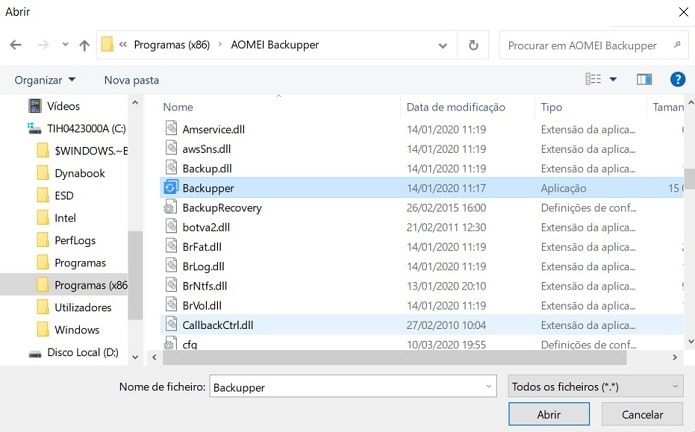Click the Abrir button
This screenshot has height=432, width=695.
click(549, 414)
